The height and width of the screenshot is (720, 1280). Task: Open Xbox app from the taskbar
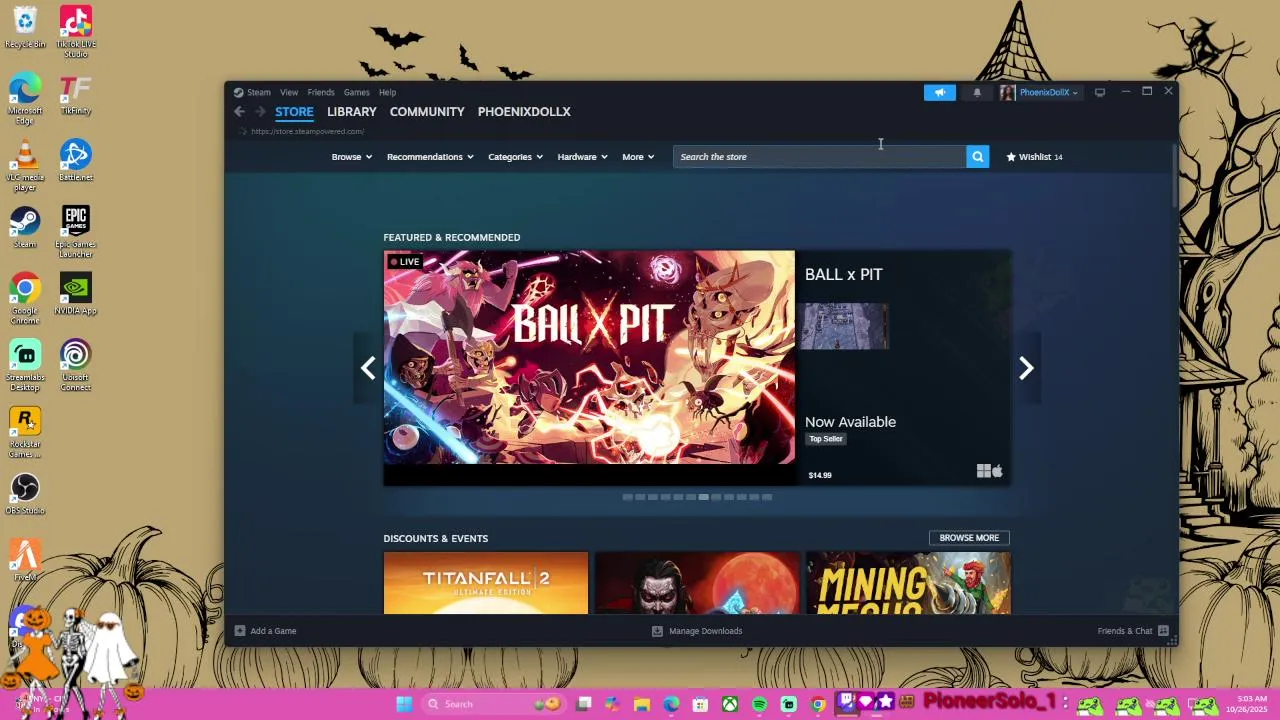click(x=730, y=704)
